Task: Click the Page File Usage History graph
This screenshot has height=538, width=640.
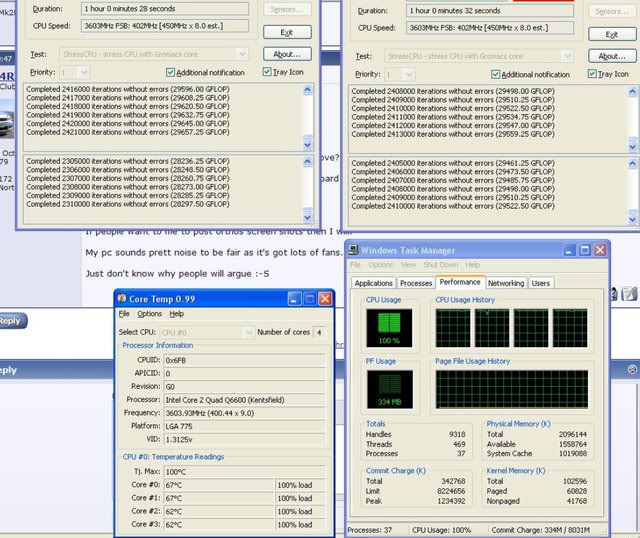Action: click(511, 389)
